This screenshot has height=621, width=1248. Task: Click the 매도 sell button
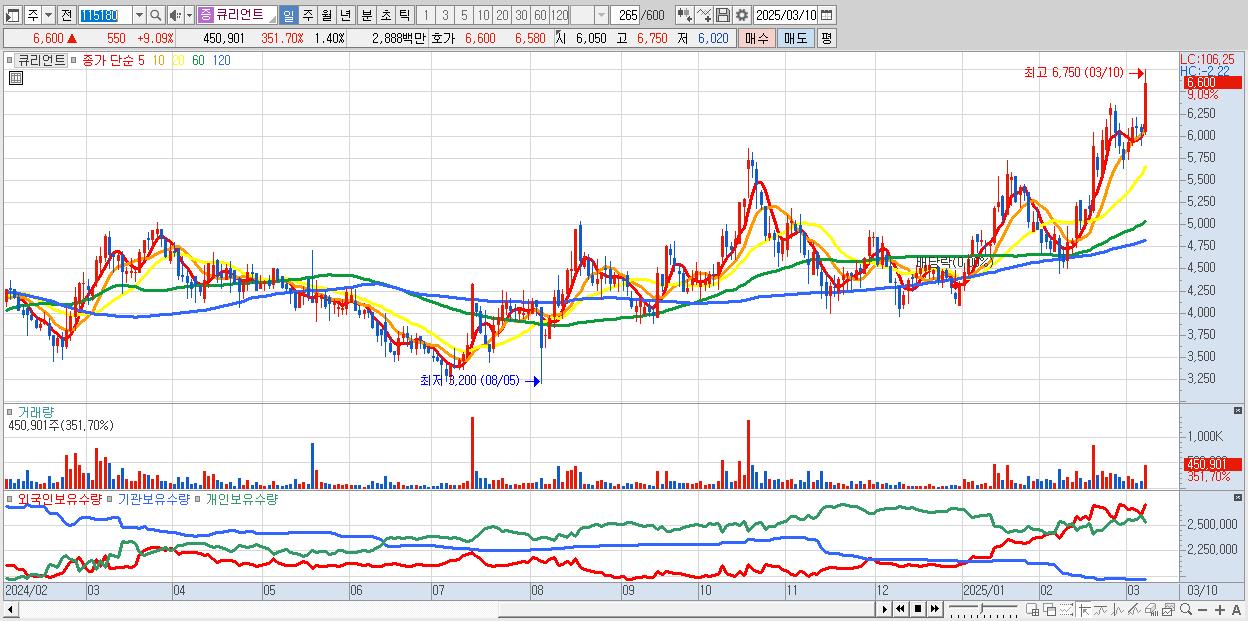click(796, 38)
